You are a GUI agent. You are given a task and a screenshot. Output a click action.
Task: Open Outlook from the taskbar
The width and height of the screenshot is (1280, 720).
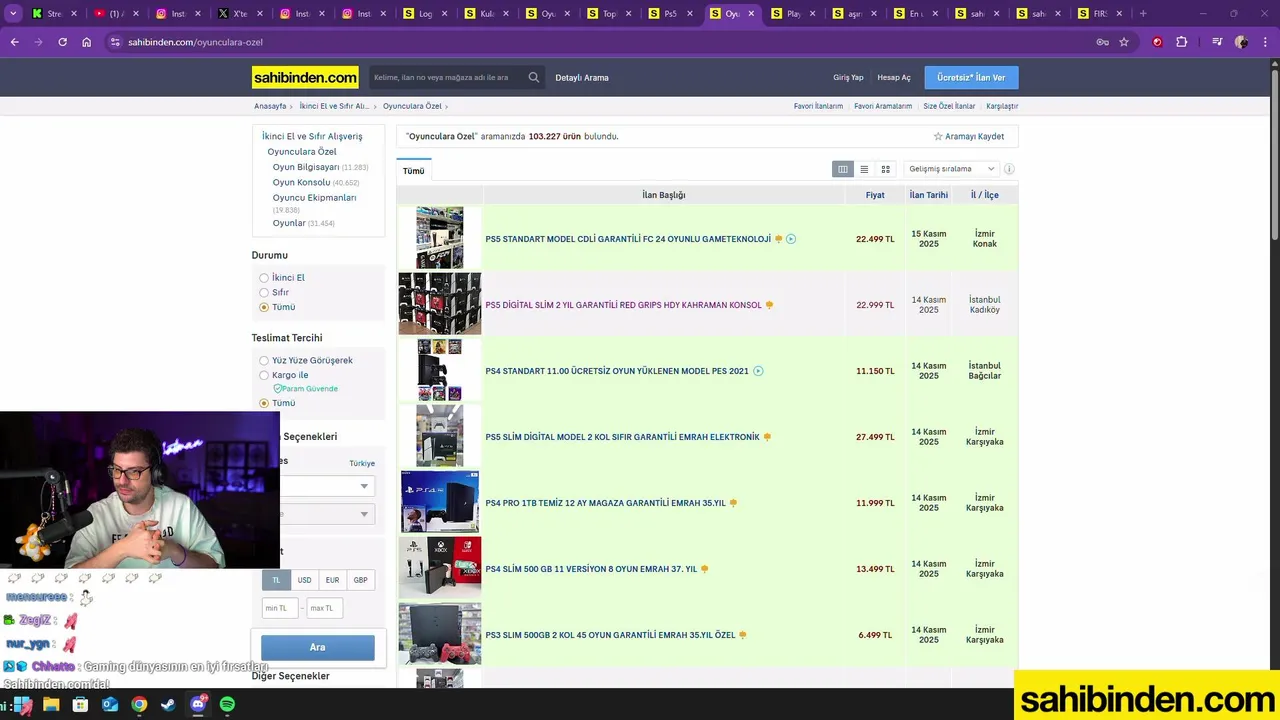point(110,704)
